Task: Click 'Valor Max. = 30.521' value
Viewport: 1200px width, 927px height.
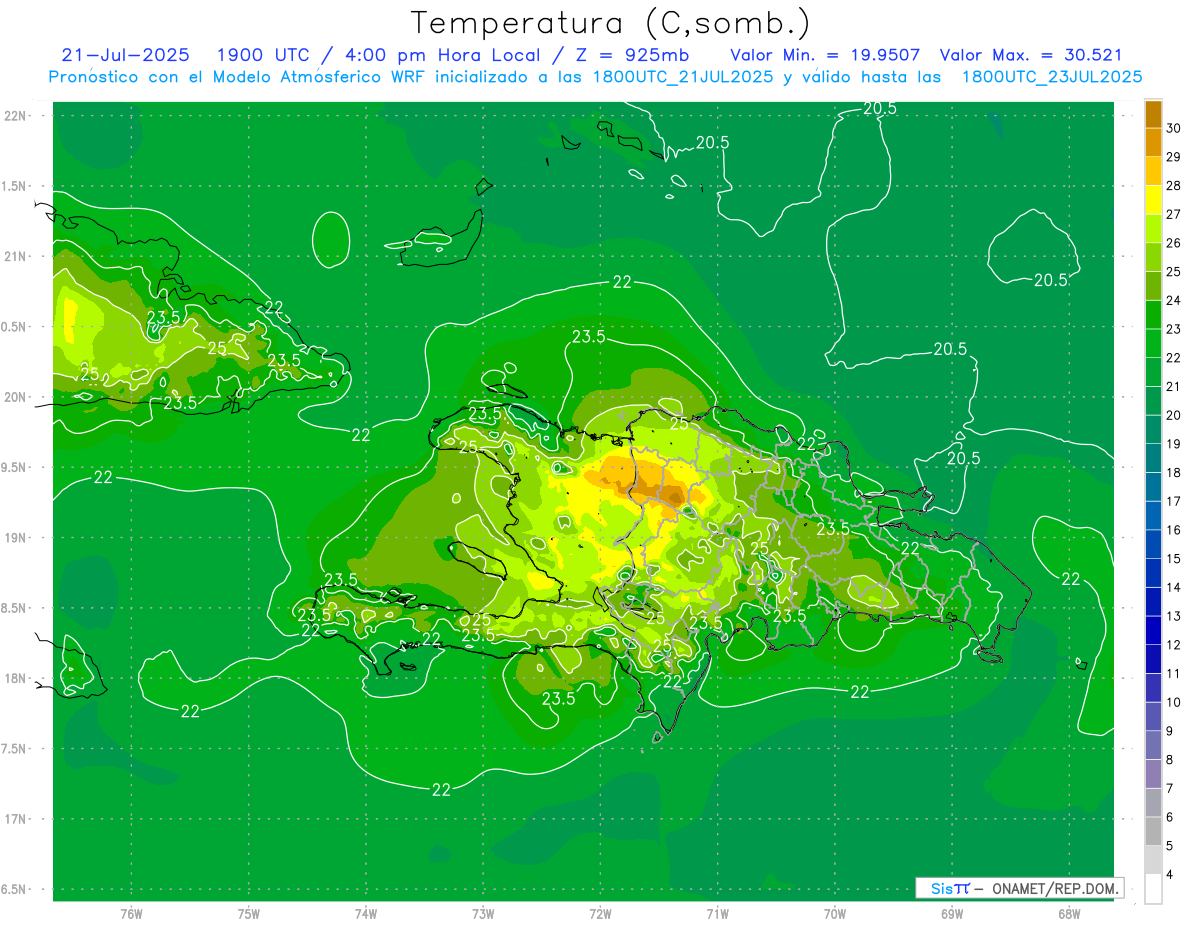Action: tap(1031, 56)
